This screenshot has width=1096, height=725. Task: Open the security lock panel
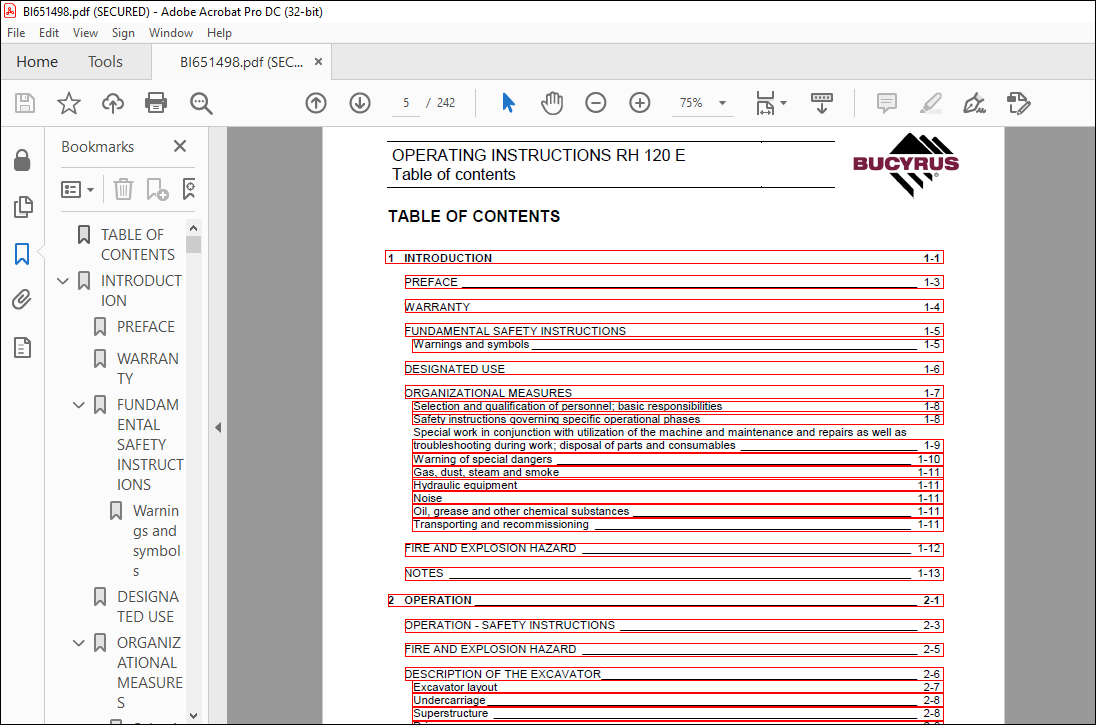pyautogui.click(x=22, y=160)
